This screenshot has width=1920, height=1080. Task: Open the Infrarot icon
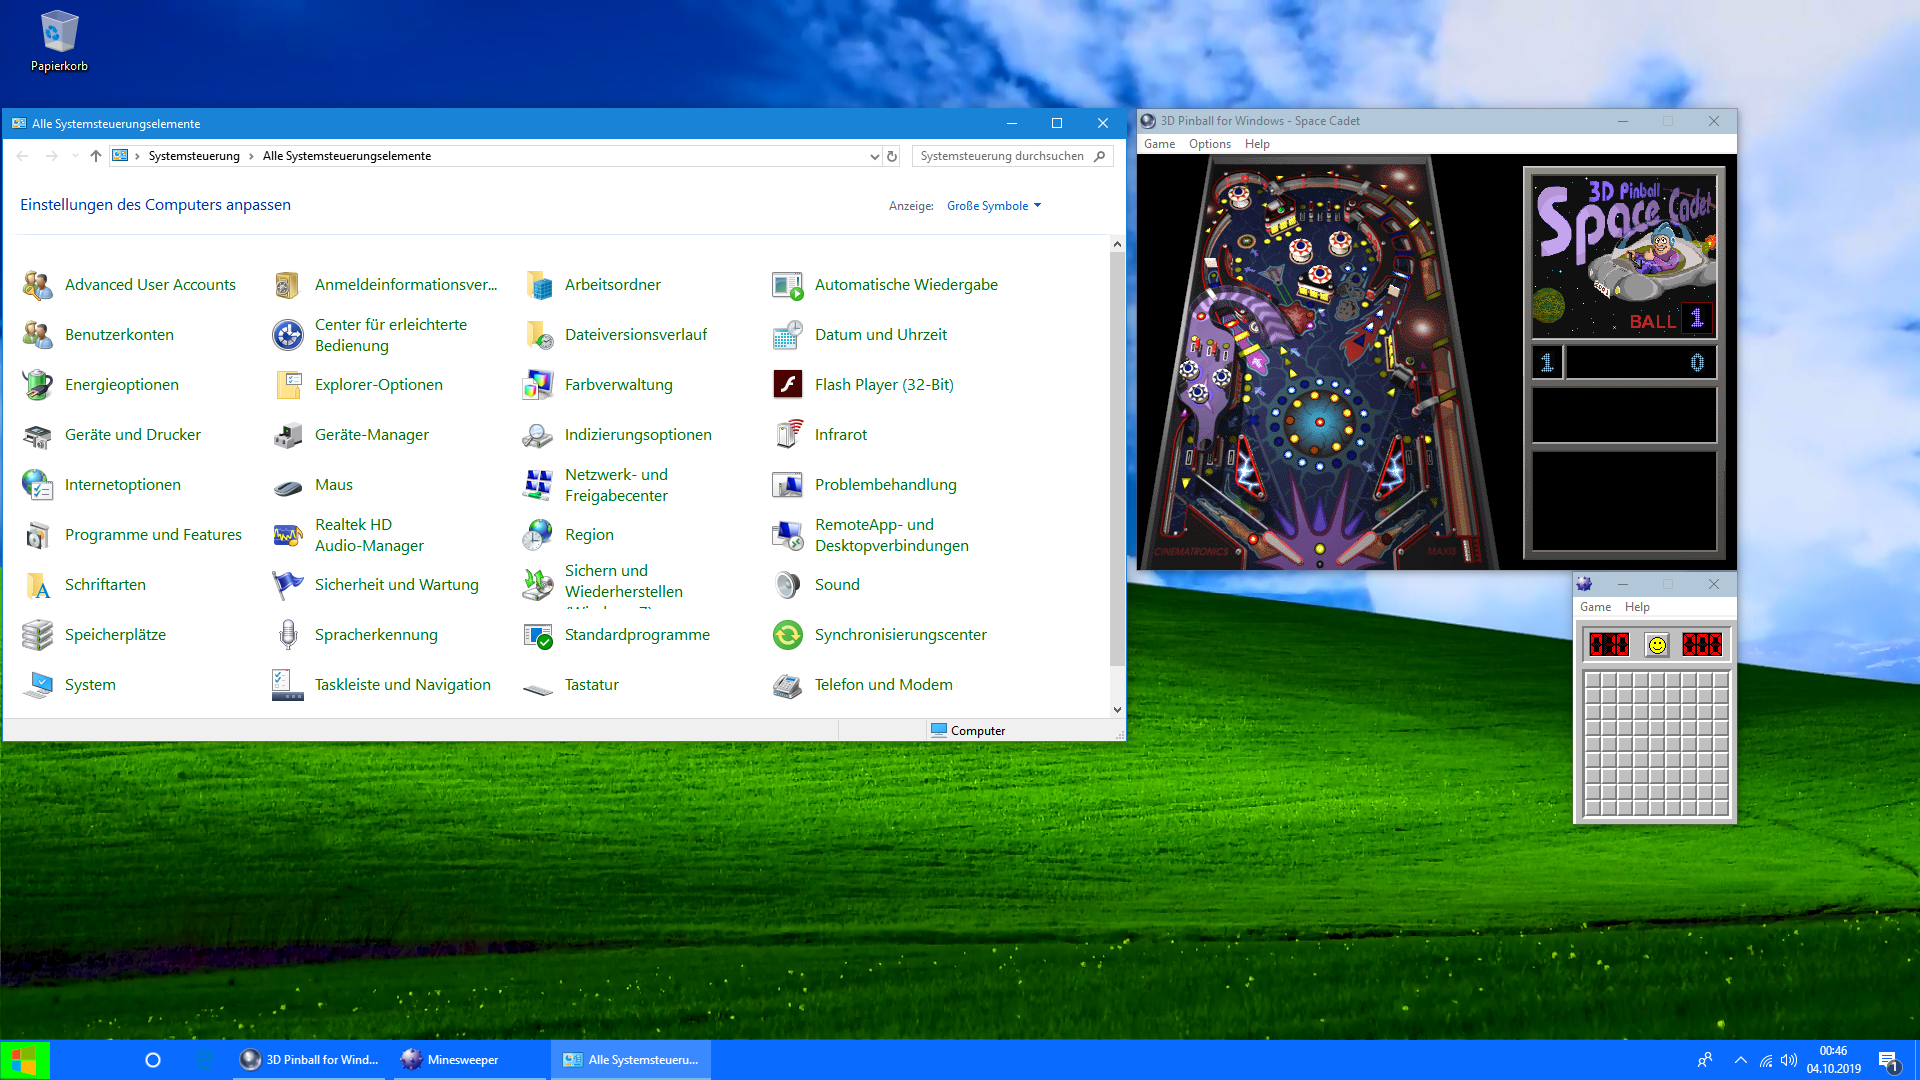tap(788, 435)
